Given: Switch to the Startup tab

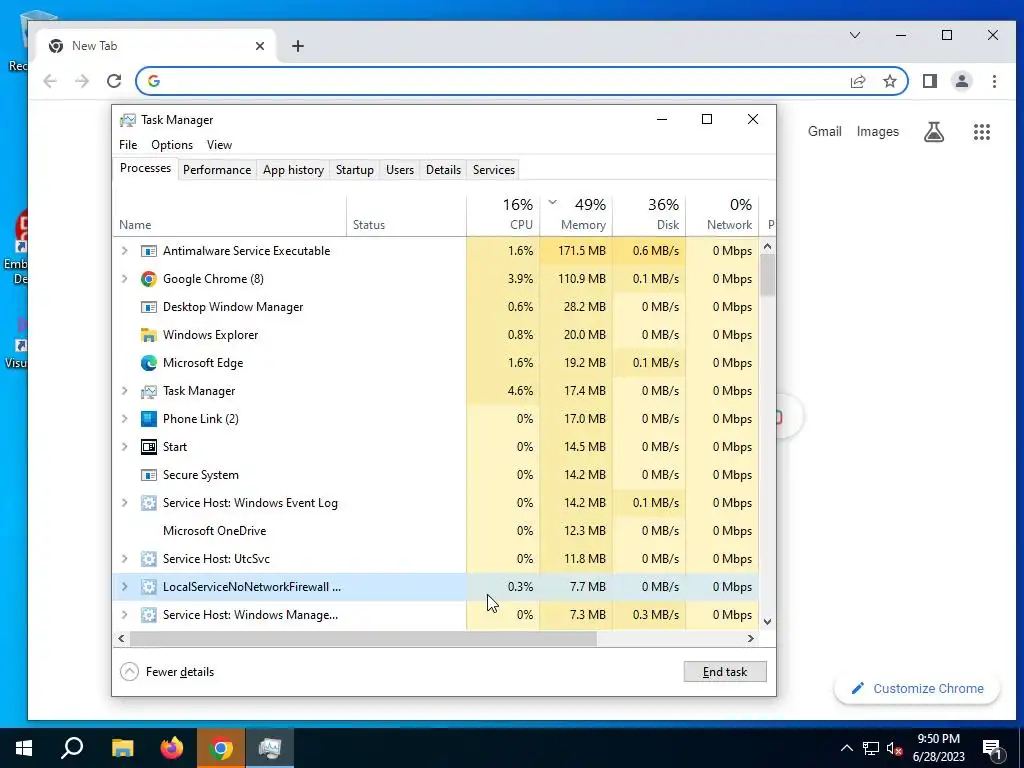Looking at the screenshot, I should pos(355,170).
